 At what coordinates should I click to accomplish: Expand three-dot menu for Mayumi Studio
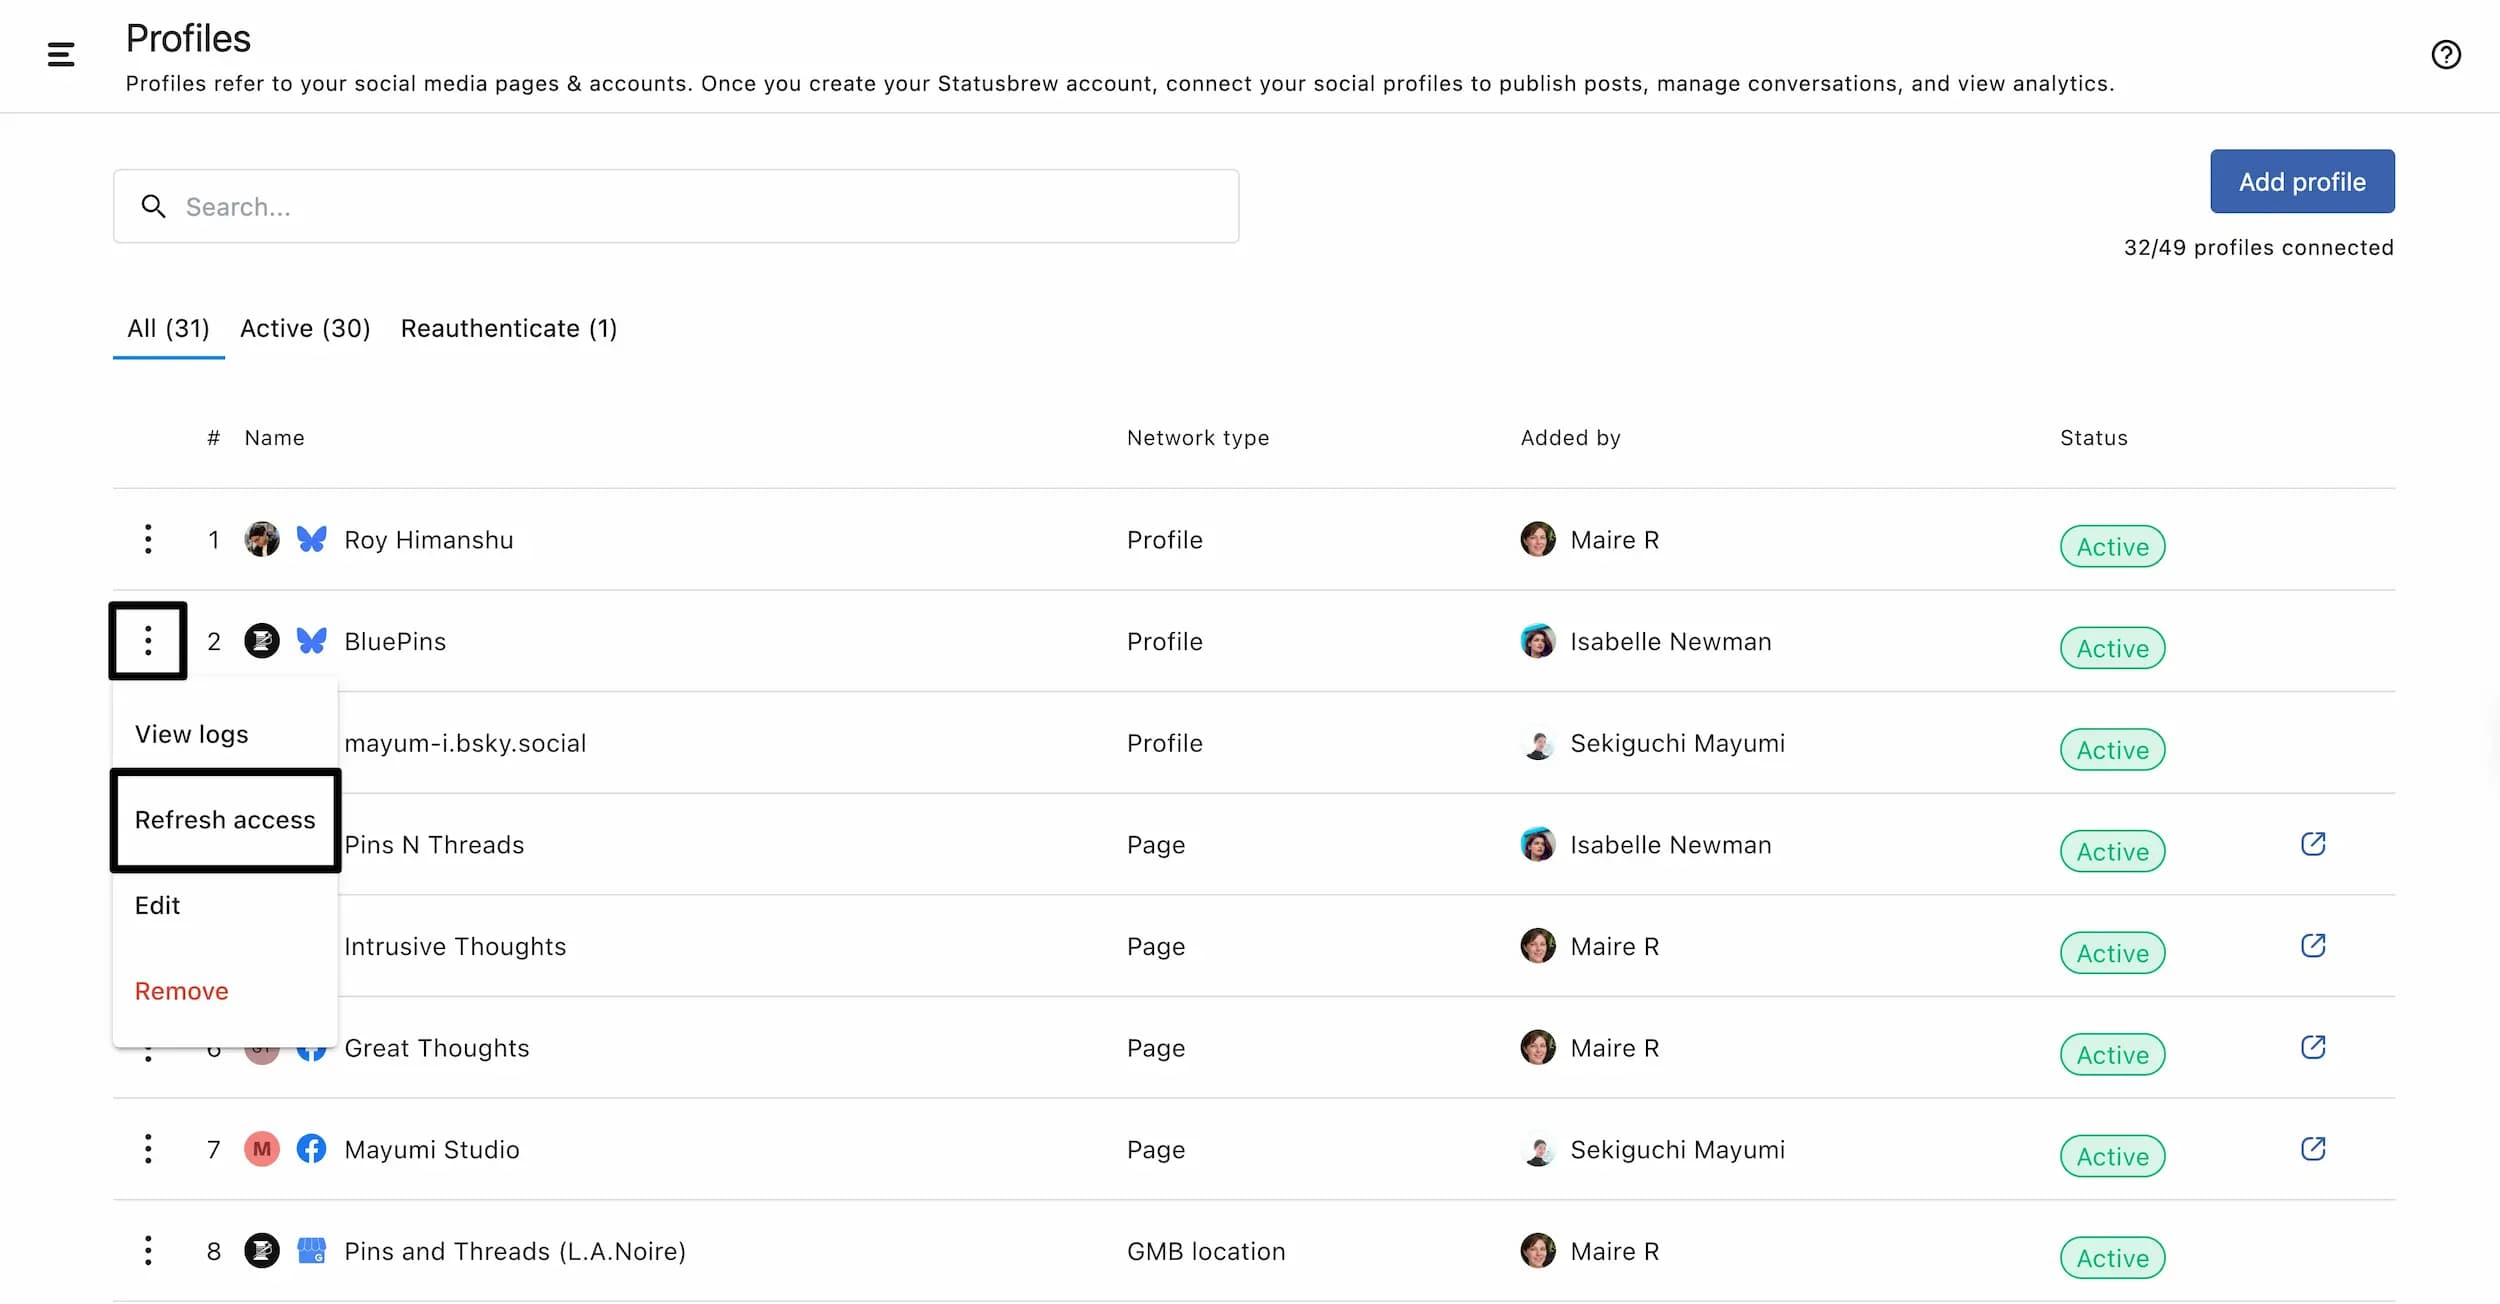(148, 1149)
